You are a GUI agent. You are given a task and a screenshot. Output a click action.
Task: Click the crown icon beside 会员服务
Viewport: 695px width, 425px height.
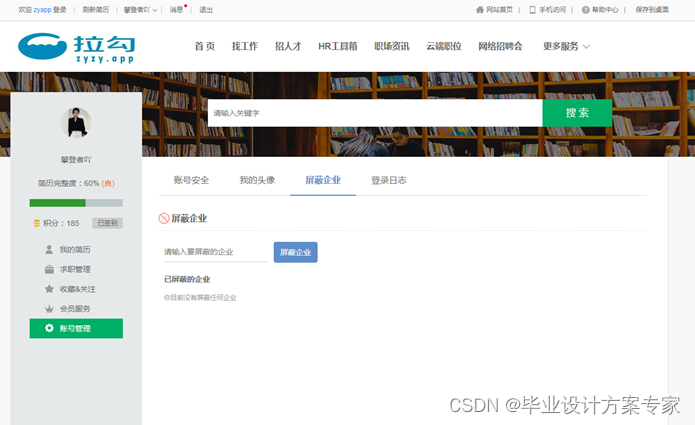(x=49, y=309)
